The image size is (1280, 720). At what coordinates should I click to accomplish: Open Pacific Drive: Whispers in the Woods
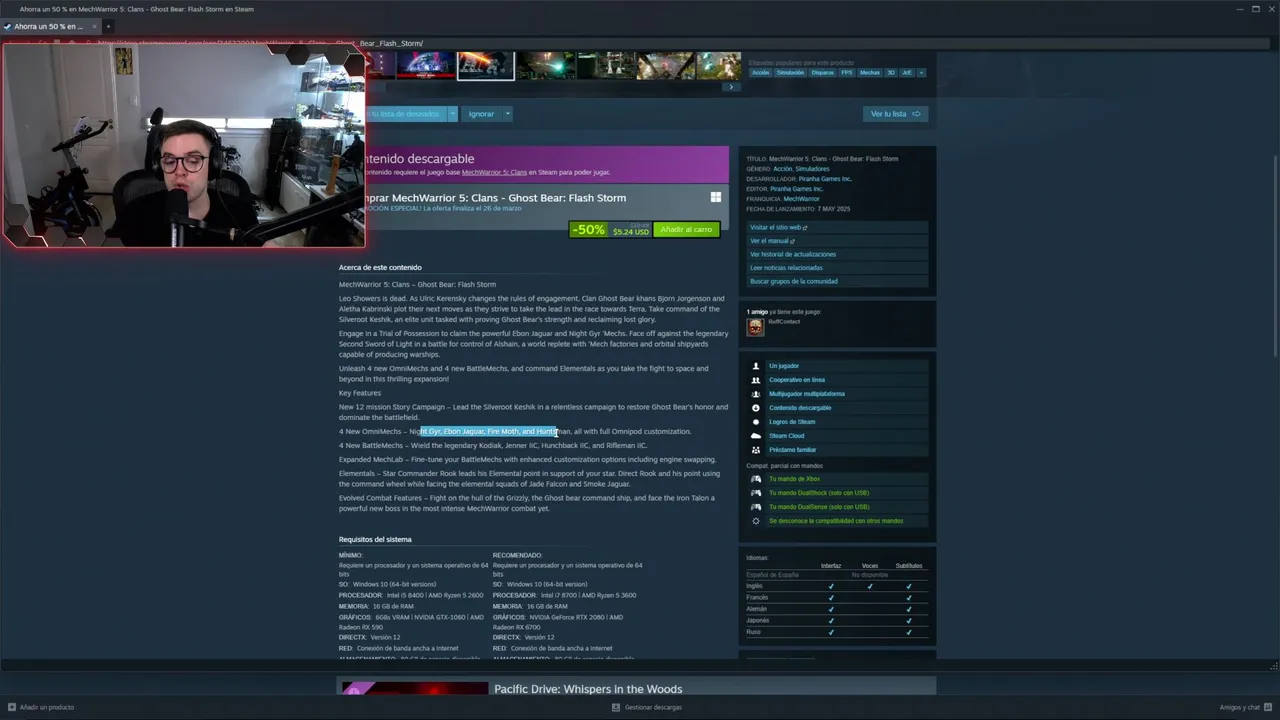[588, 689]
